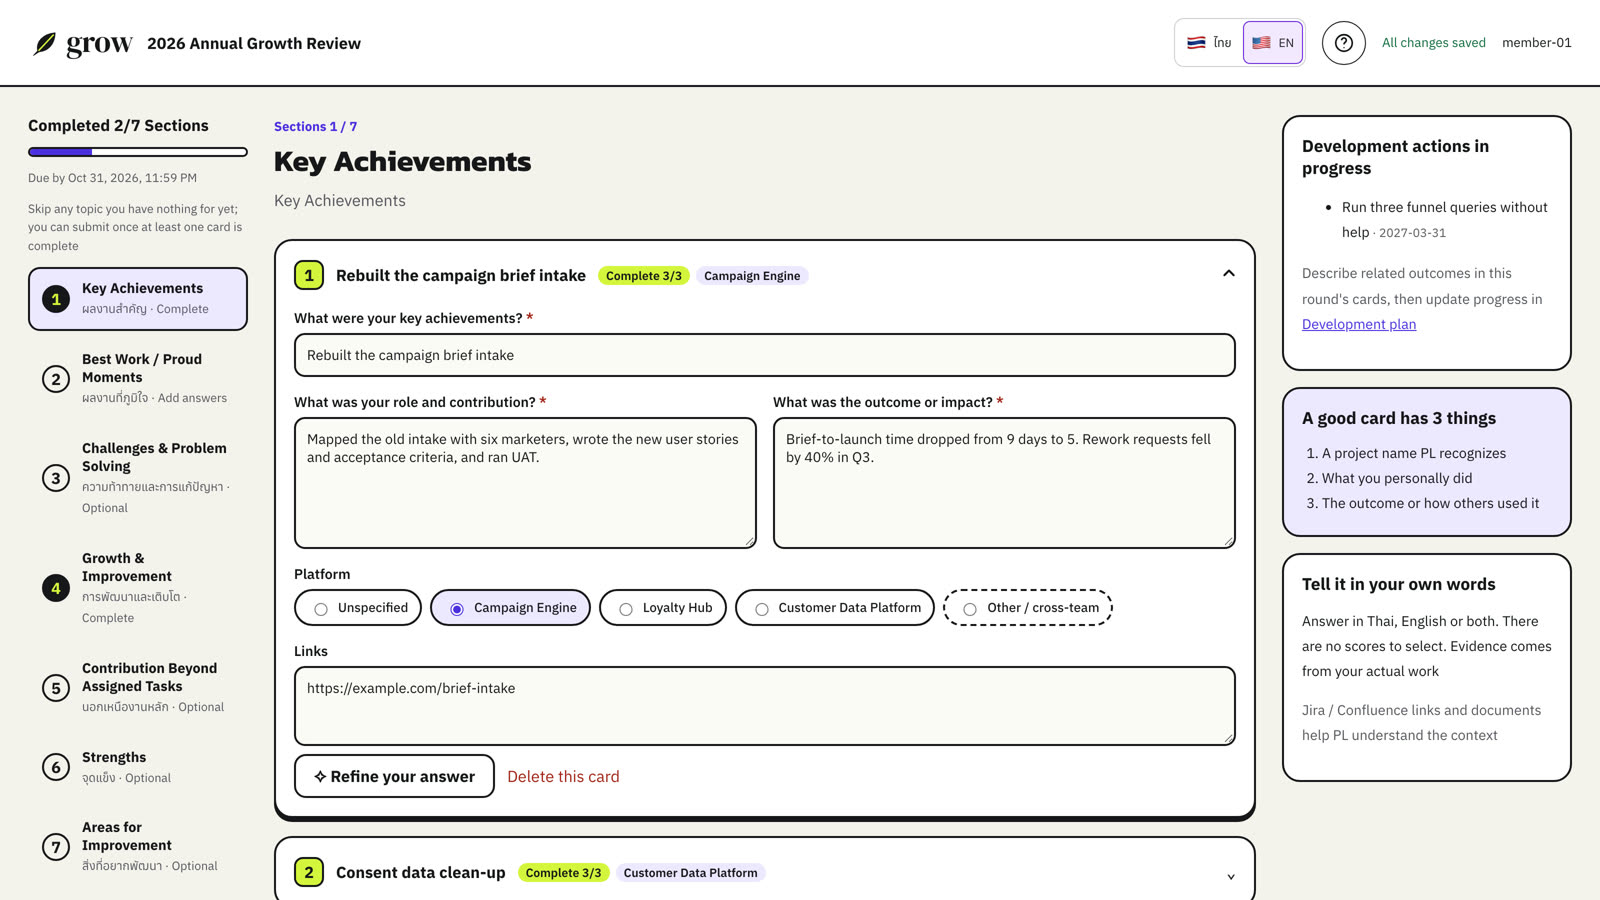Expand the Consent data clean-up card
Screen dimensions: 1600x900
[x=1231, y=876]
